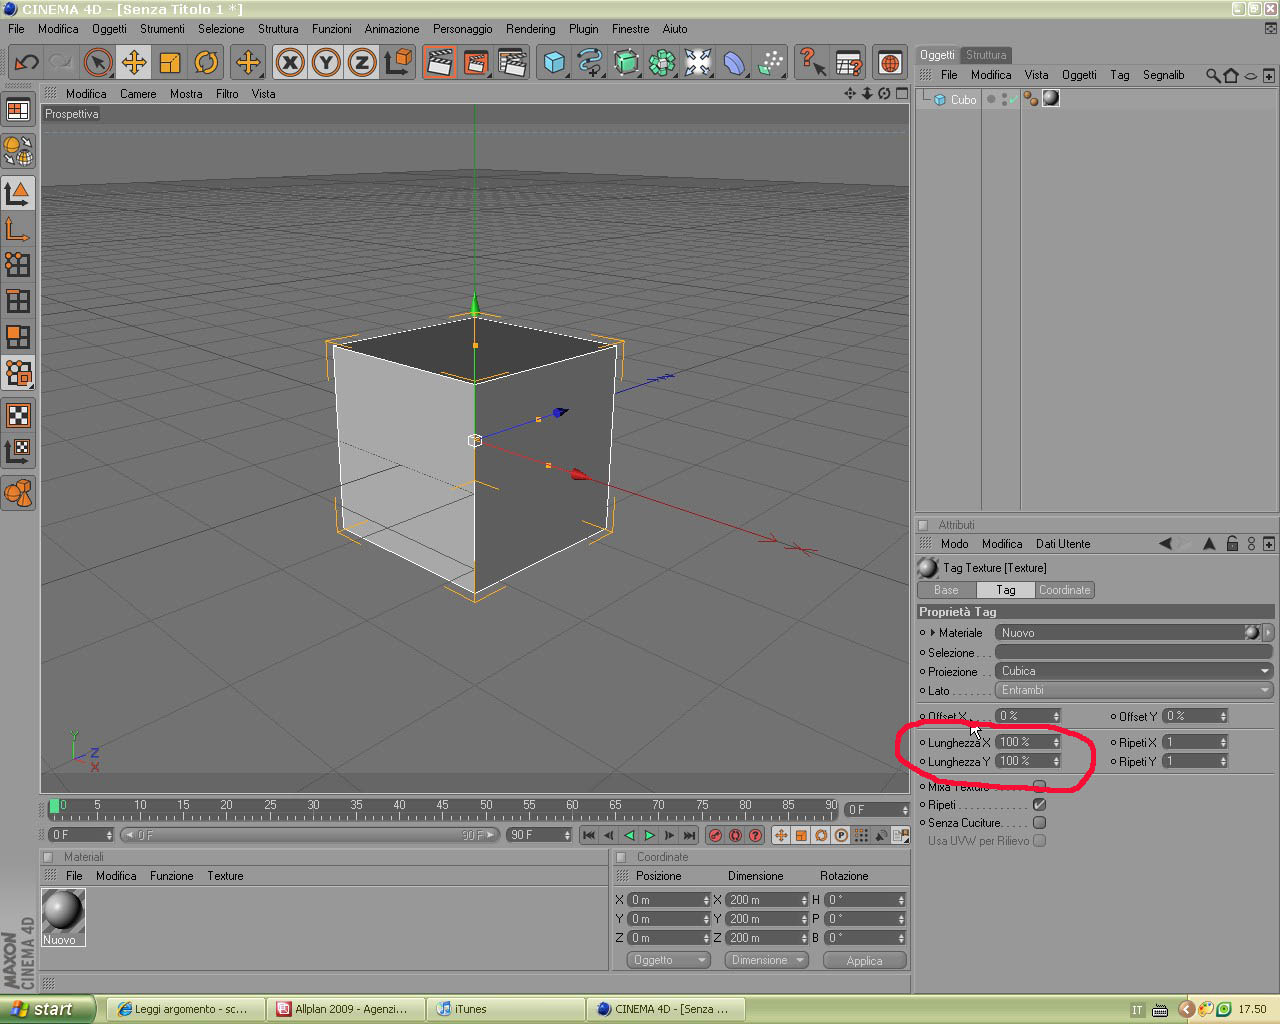Click the Applica button
This screenshot has width=1280, height=1024.
(864, 960)
